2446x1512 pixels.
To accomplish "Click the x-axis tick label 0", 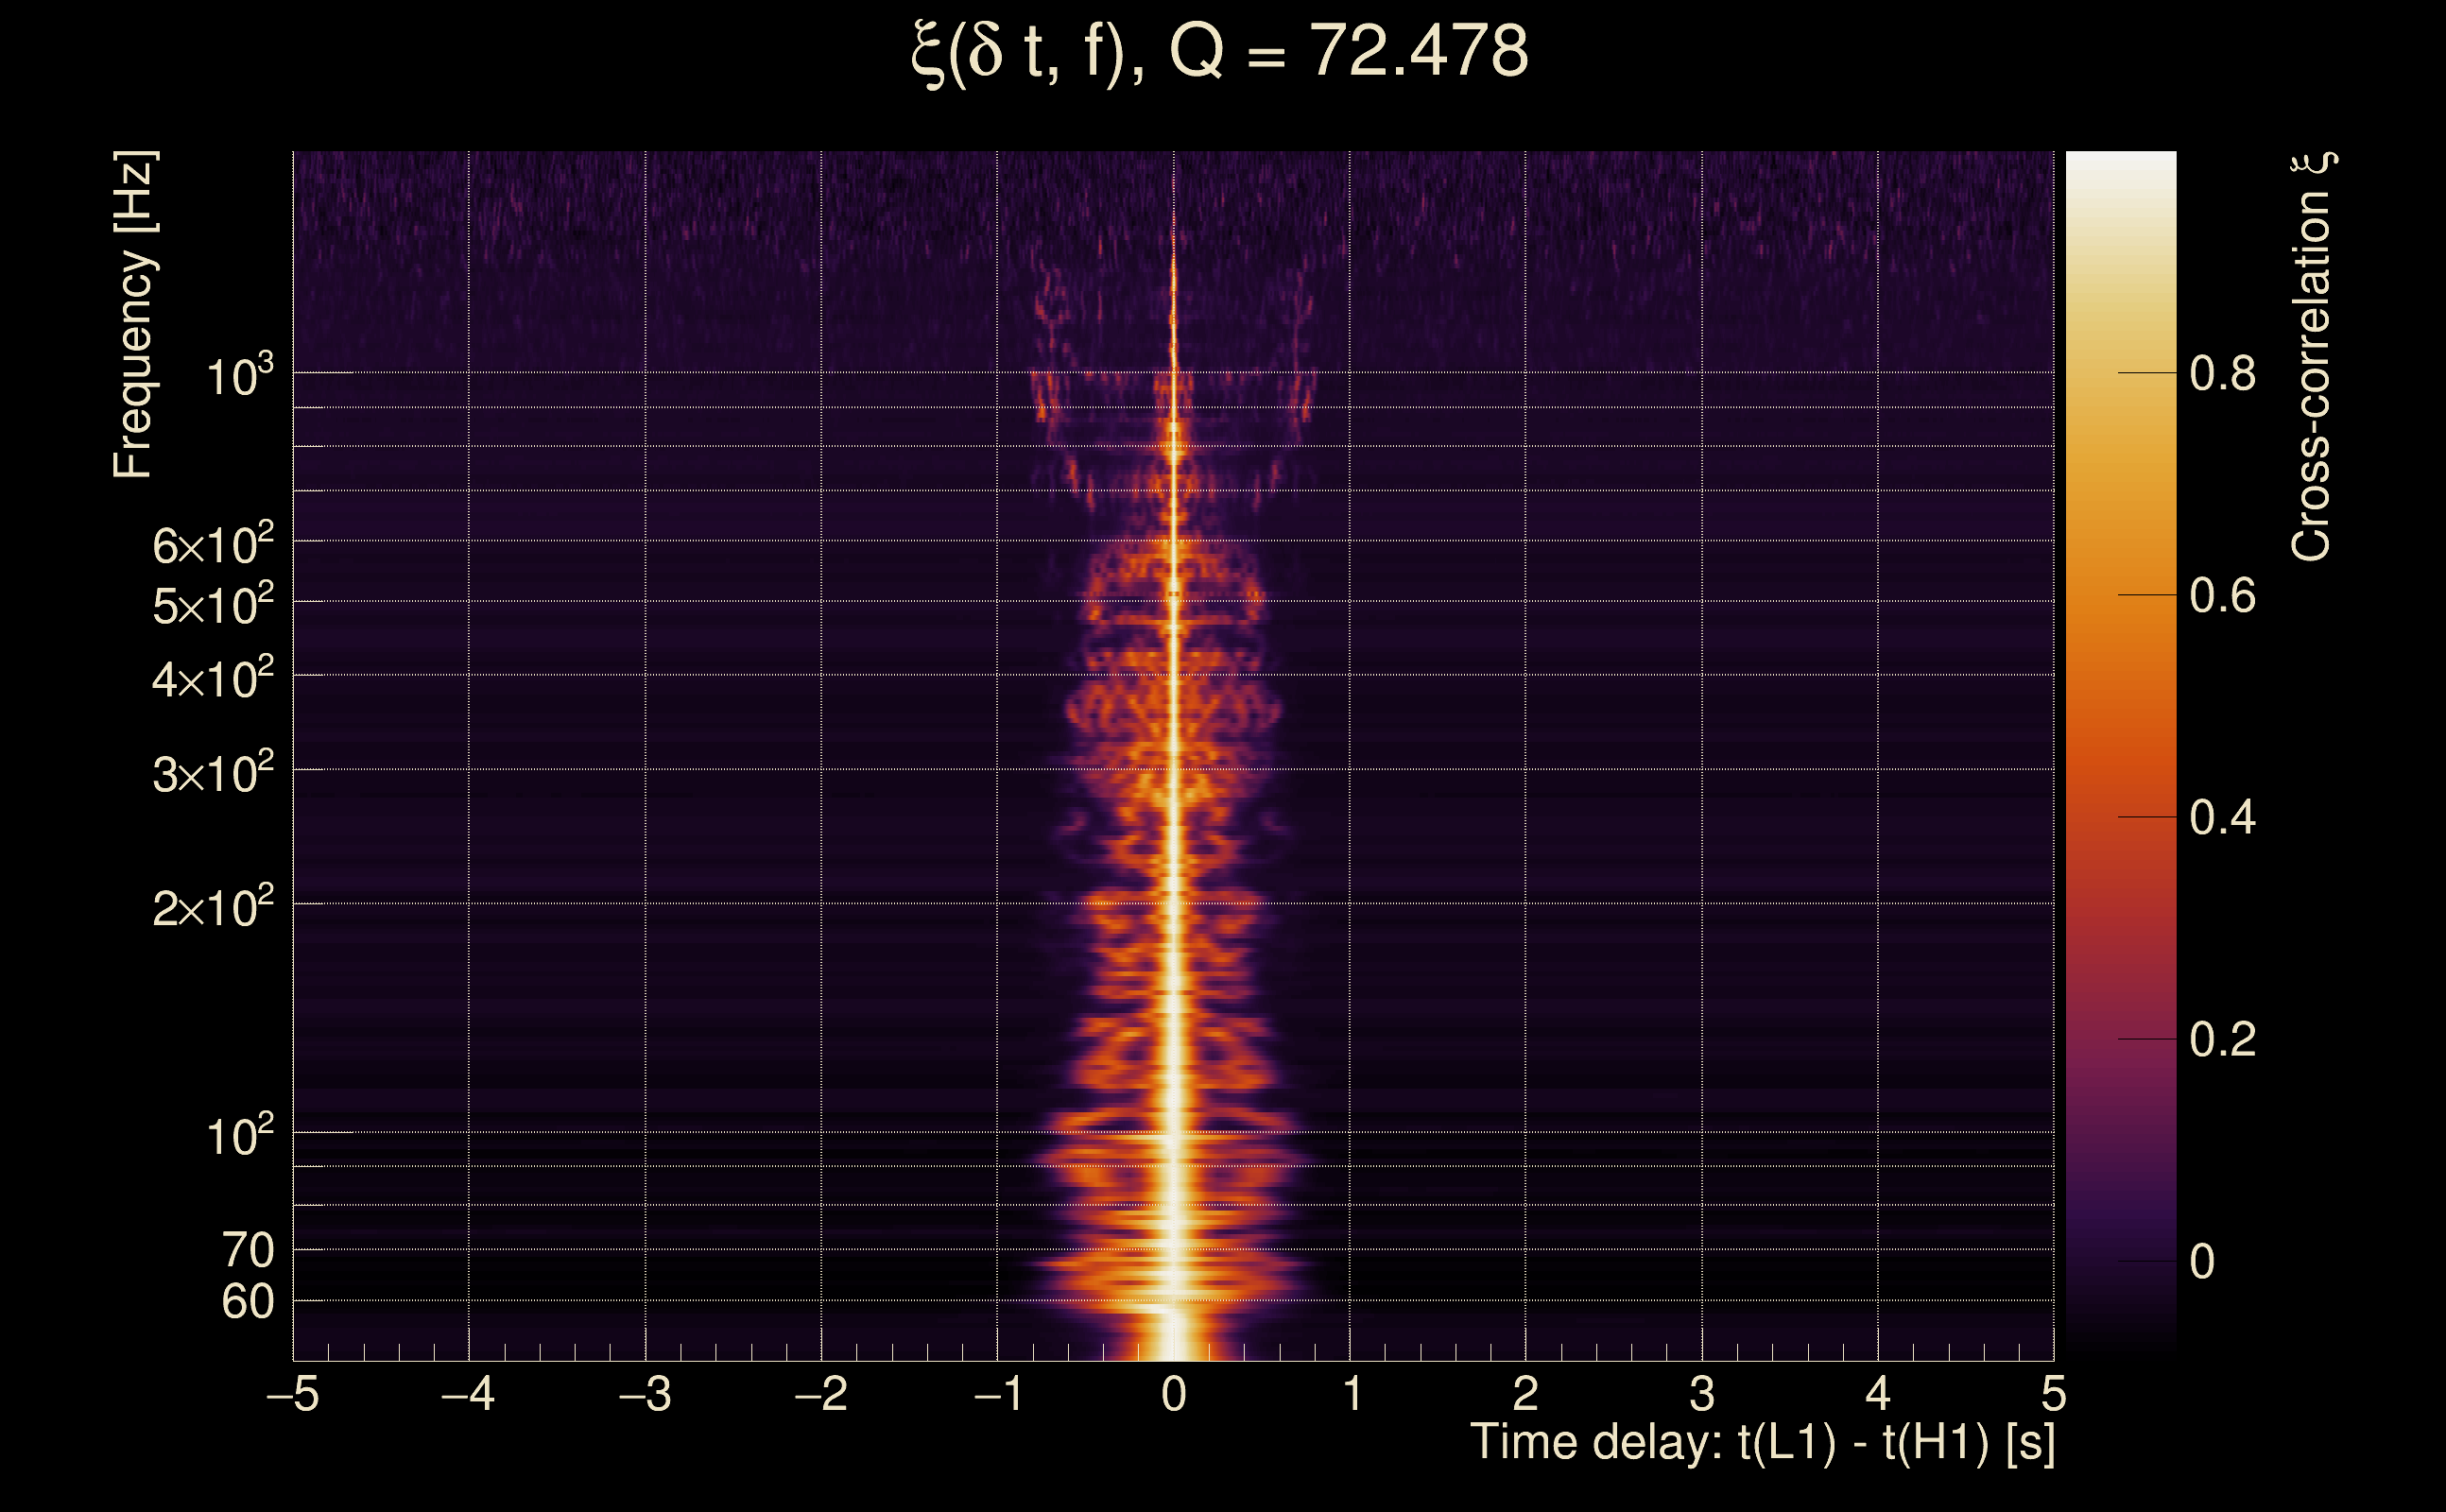I will click(x=1174, y=1394).
